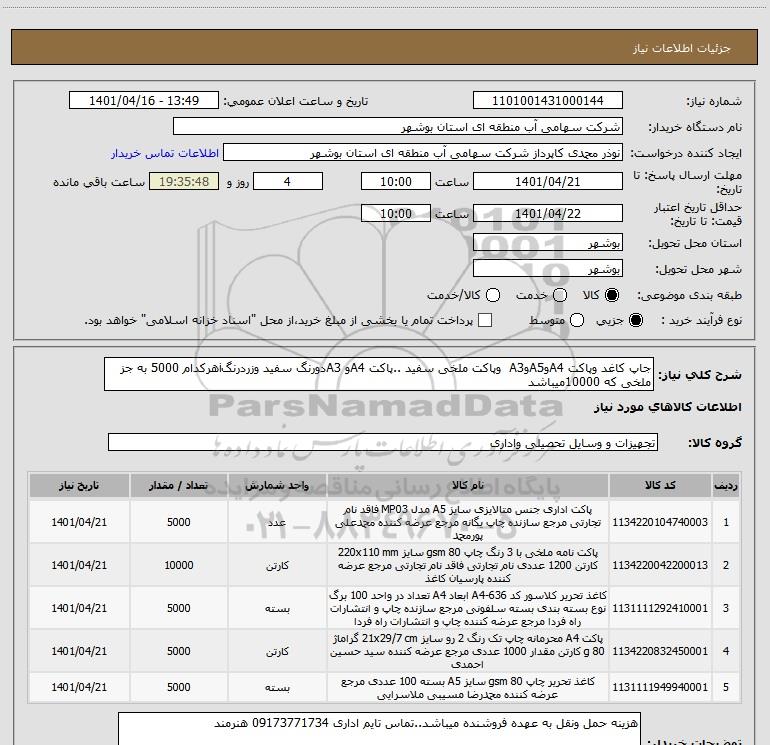
Task: Click the remaining days field showing 4
Action: [x=288, y=182]
